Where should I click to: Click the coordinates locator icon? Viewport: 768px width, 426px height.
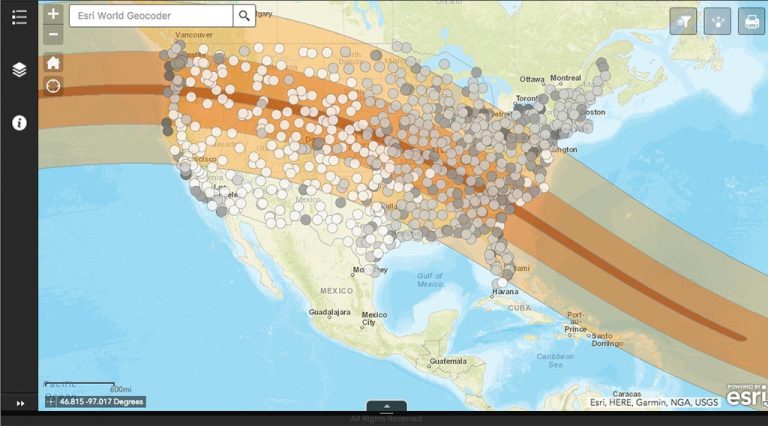51,402
